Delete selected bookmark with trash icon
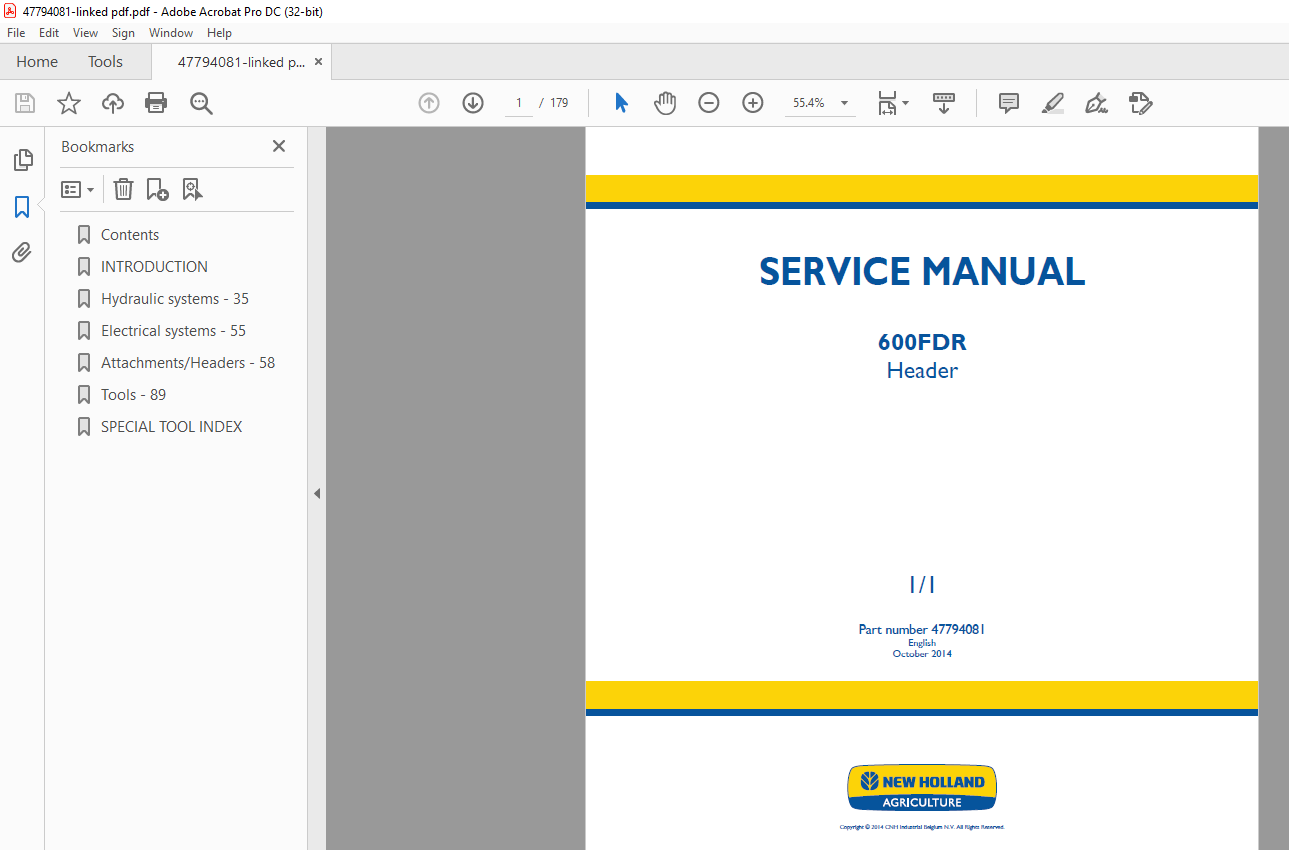Viewport: 1289px width, 850px height. click(123, 189)
